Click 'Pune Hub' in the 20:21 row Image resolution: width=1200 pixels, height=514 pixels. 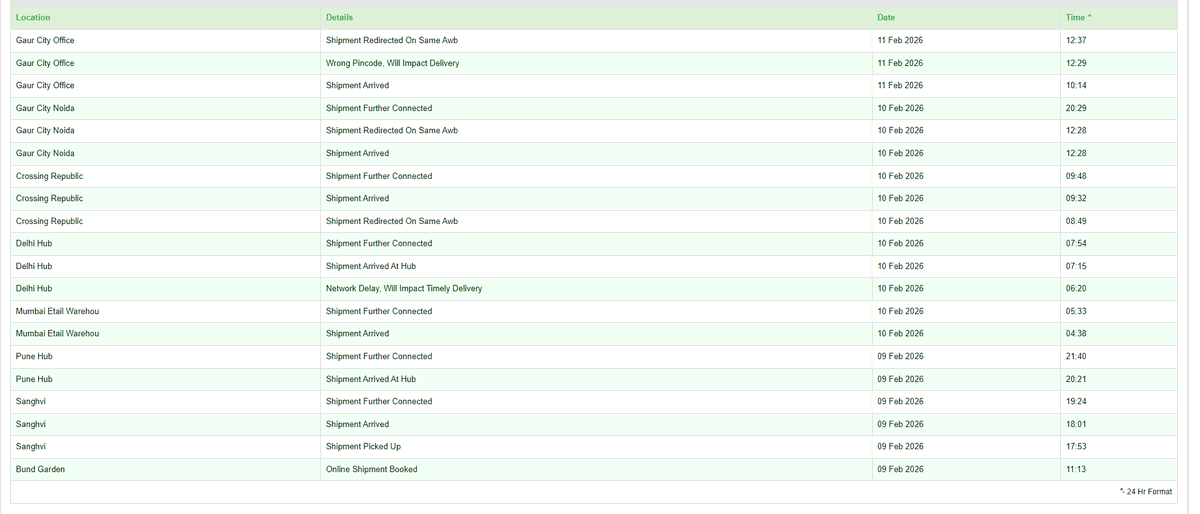click(x=34, y=379)
